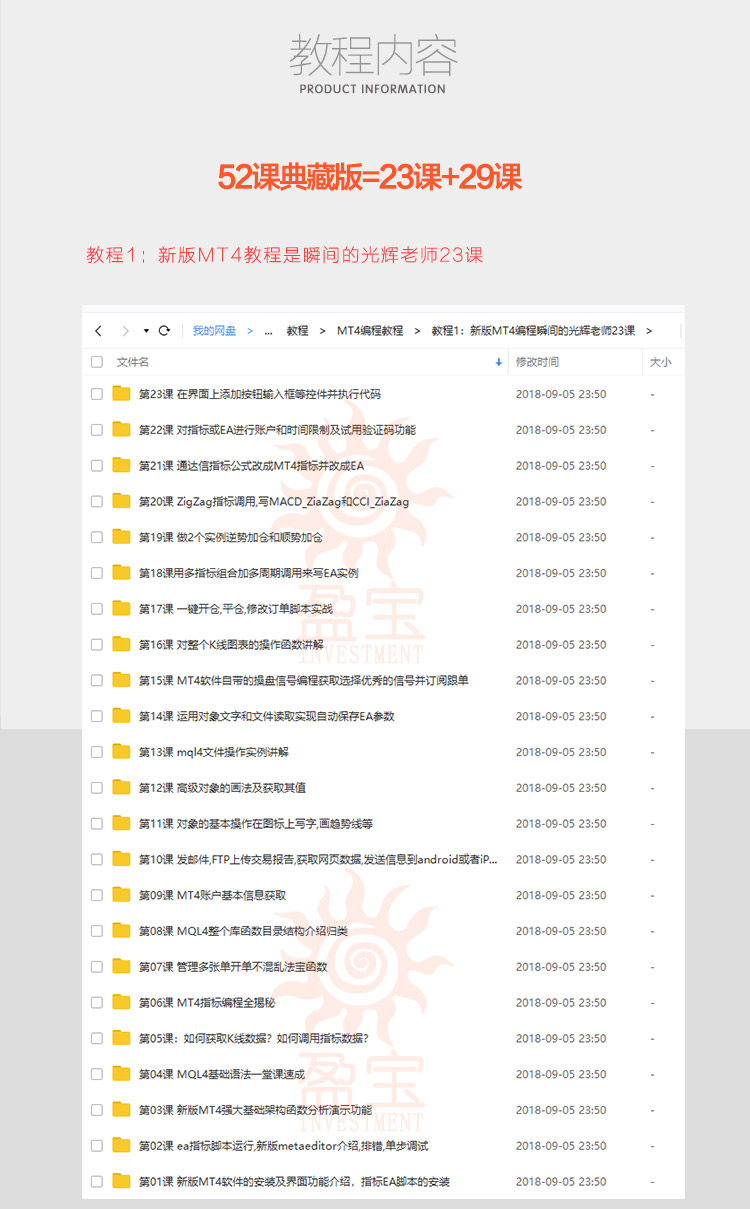Check the box for 第19课 folder
Screen dimensions: 750x1209
tap(97, 537)
